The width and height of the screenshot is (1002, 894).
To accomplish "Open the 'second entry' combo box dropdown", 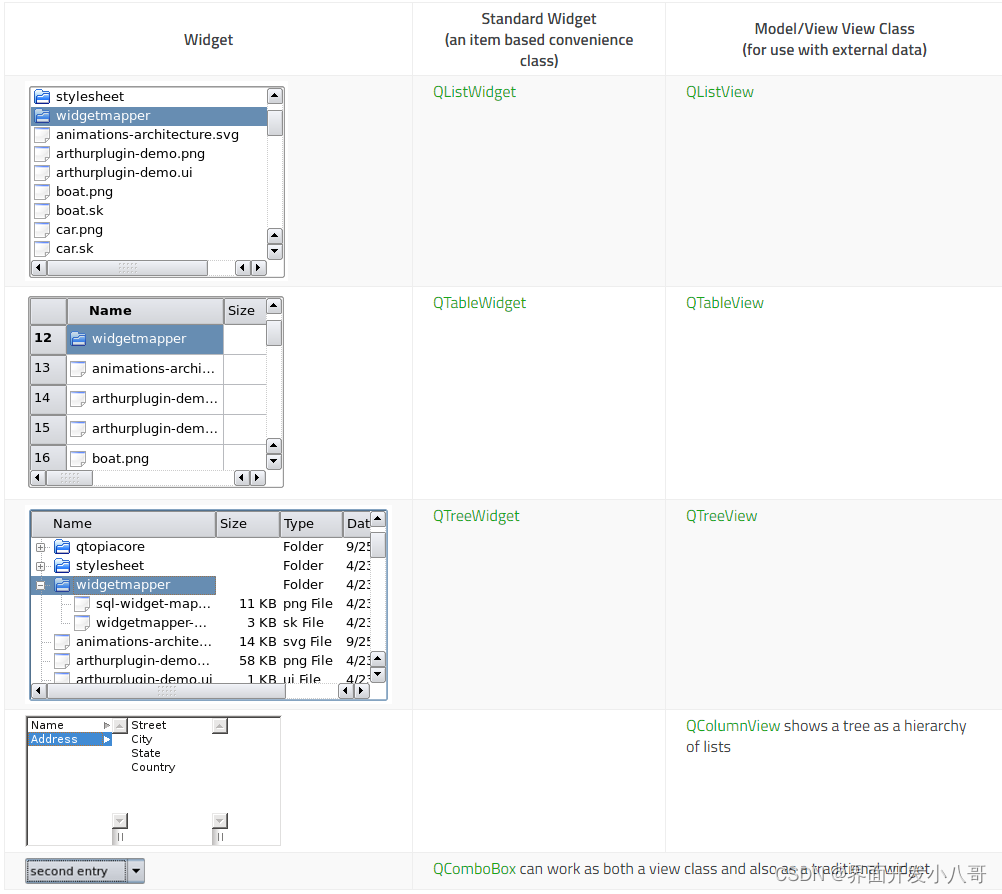I will pos(136,871).
